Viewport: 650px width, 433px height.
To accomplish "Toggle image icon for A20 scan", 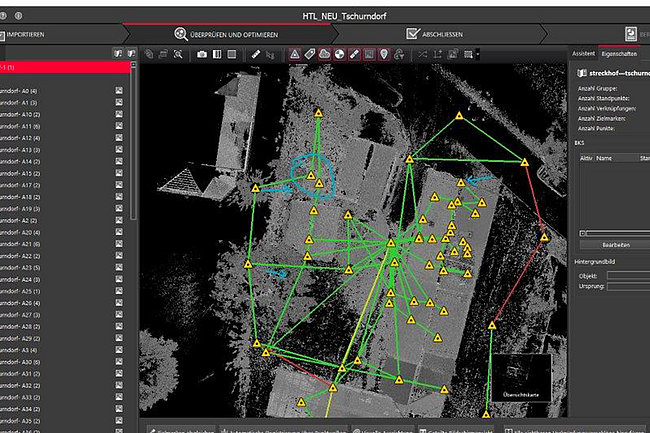I will click(118, 232).
